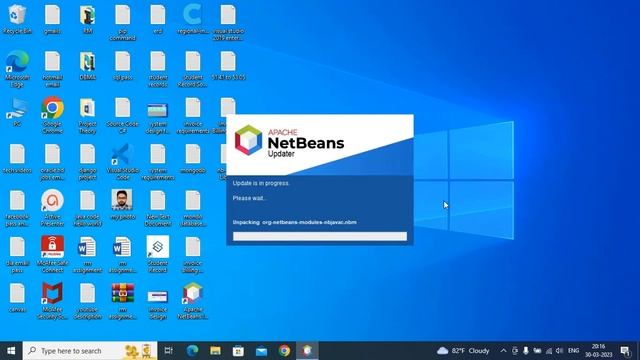The width and height of the screenshot is (640, 360).
Task: Open the Windows Start menu
Action: pyautogui.click(x=11, y=351)
